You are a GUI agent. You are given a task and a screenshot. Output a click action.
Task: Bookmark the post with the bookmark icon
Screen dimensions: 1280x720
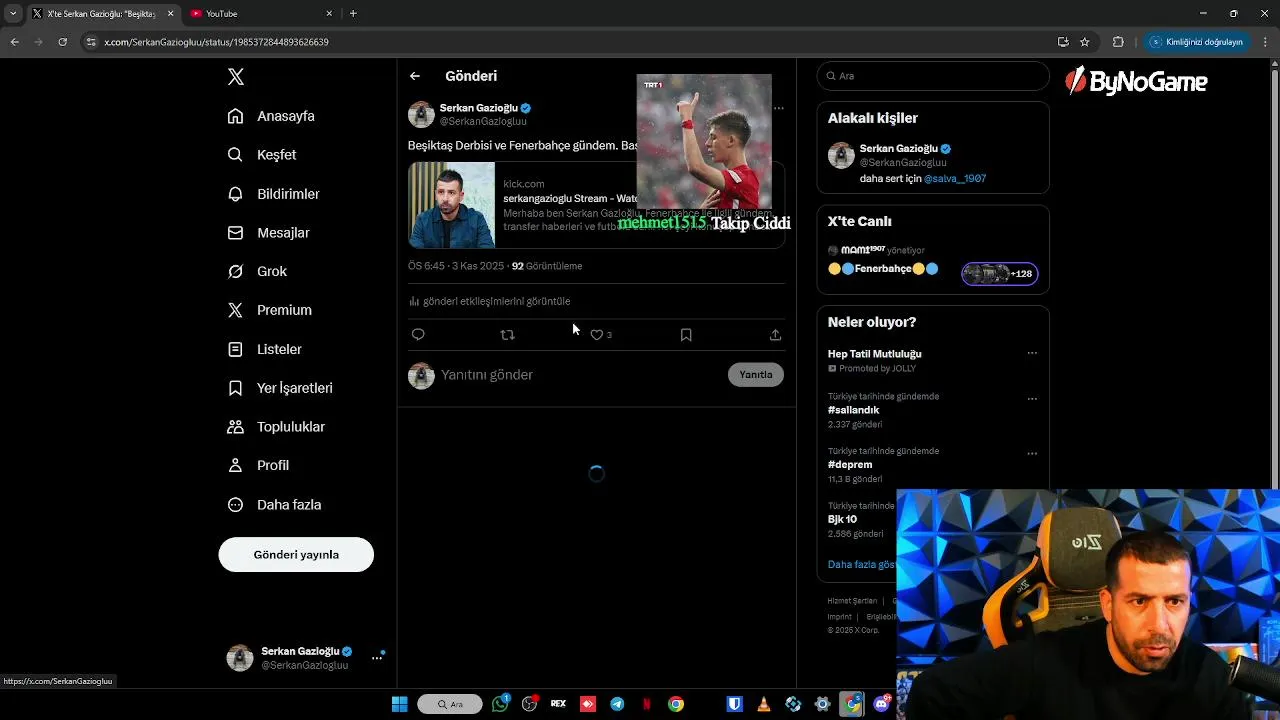686,335
